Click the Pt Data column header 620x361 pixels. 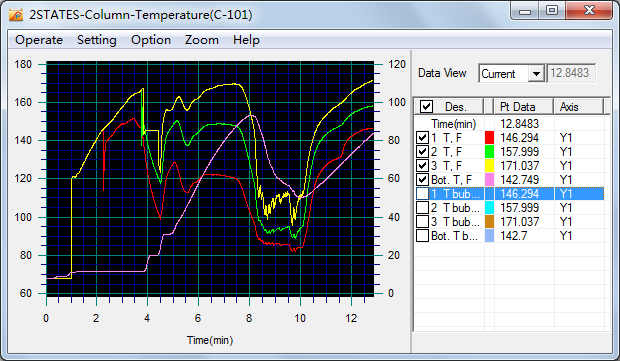click(x=524, y=106)
